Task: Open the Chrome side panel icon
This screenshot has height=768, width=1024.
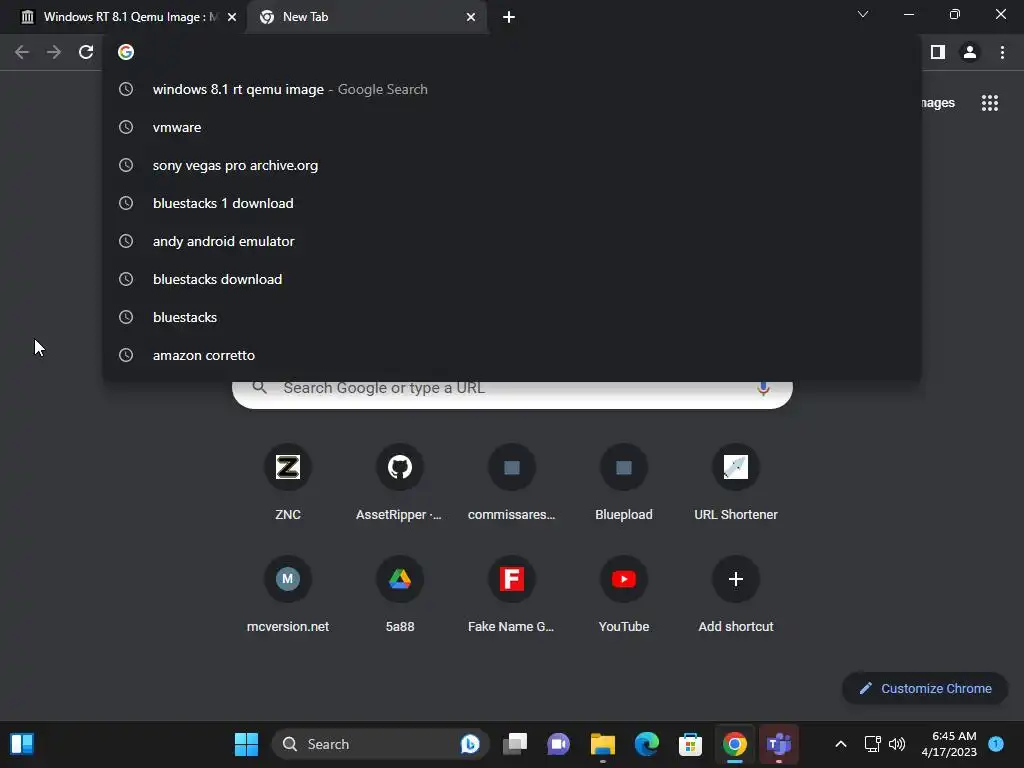Action: pyautogui.click(x=938, y=52)
